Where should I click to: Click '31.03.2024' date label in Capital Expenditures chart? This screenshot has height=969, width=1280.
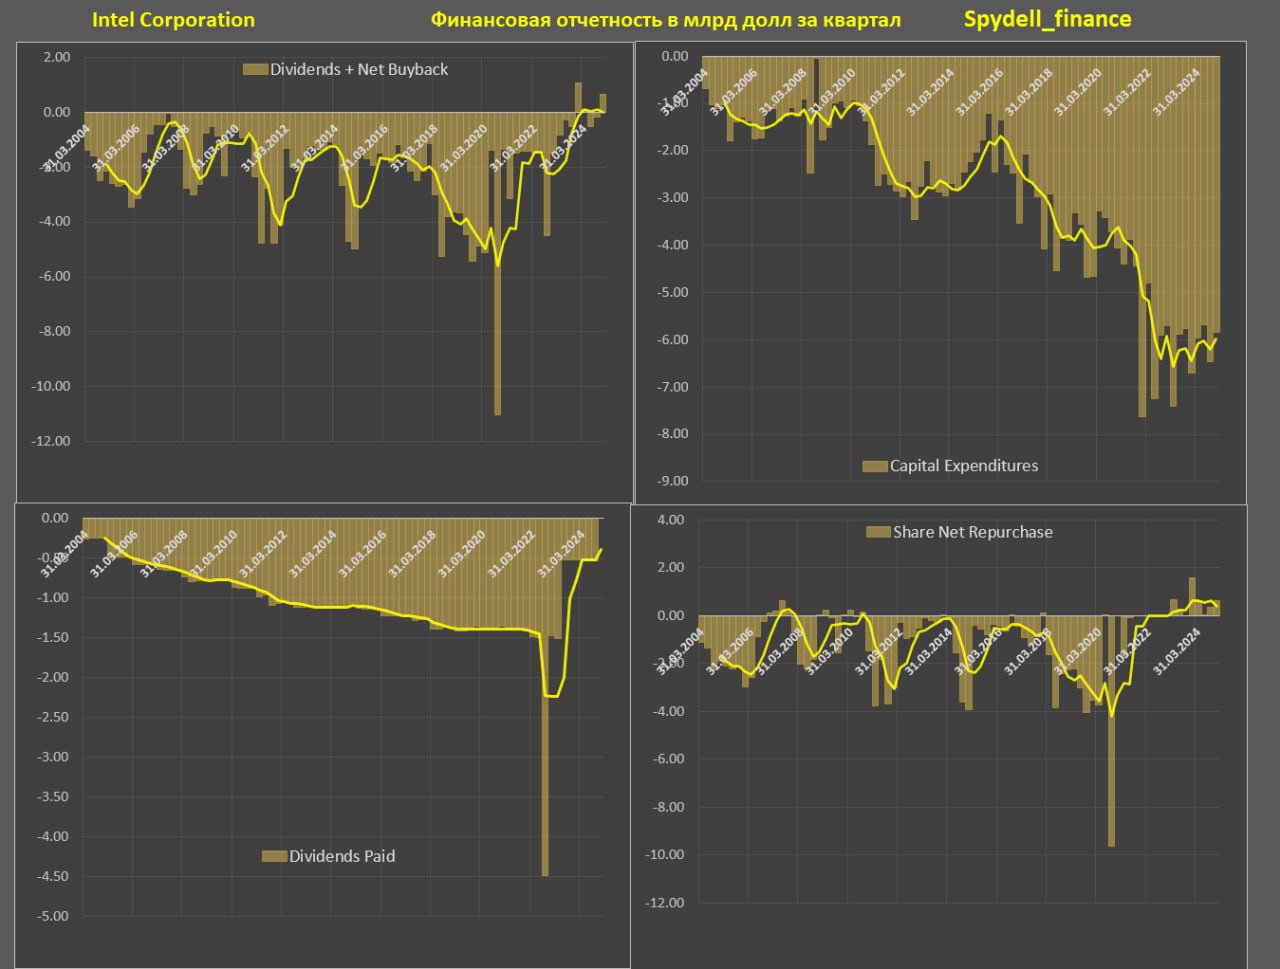pos(1177,93)
